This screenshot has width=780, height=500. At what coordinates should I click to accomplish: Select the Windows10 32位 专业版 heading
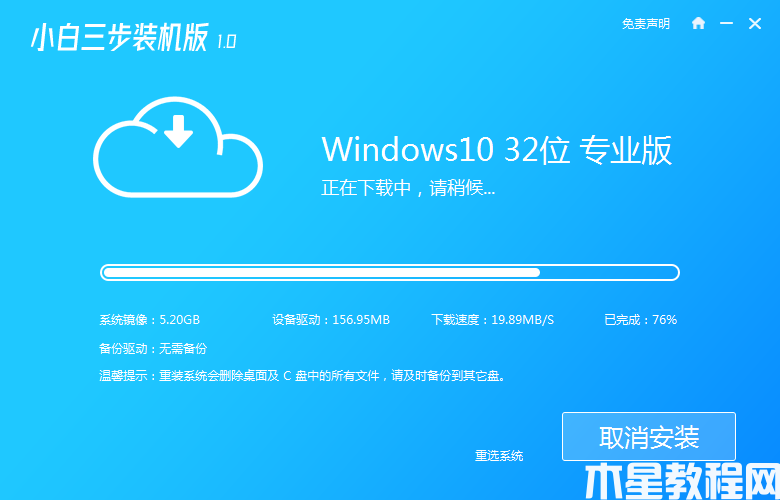(x=496, y=149)
